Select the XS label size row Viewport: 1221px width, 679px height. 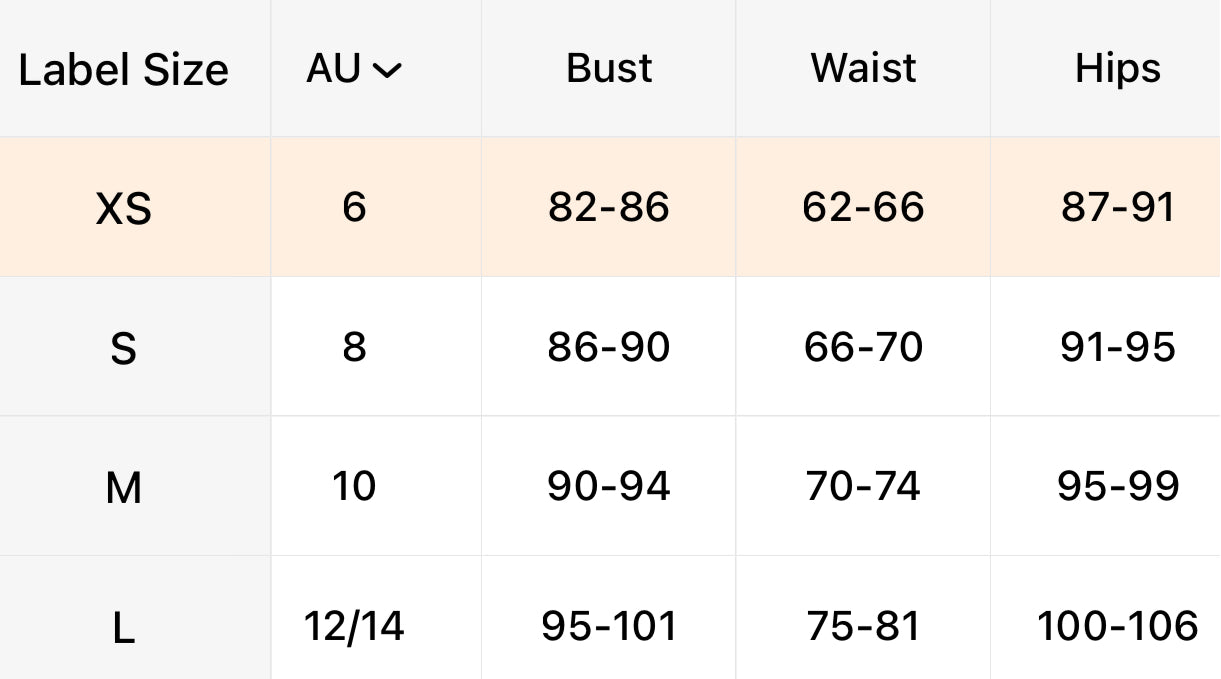(x=123, y=209)
